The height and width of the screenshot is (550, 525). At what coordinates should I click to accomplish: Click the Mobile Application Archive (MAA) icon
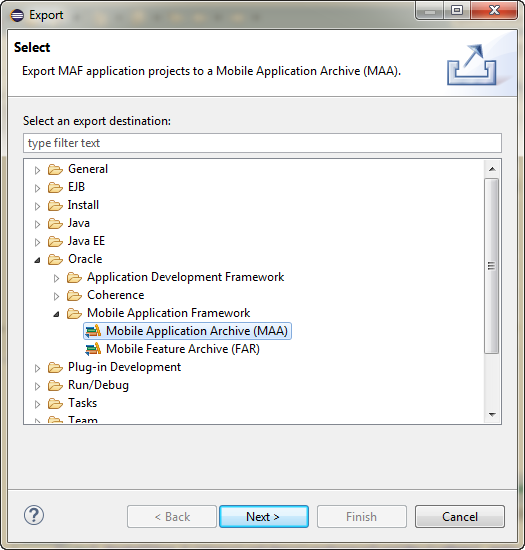pos(93,331)
